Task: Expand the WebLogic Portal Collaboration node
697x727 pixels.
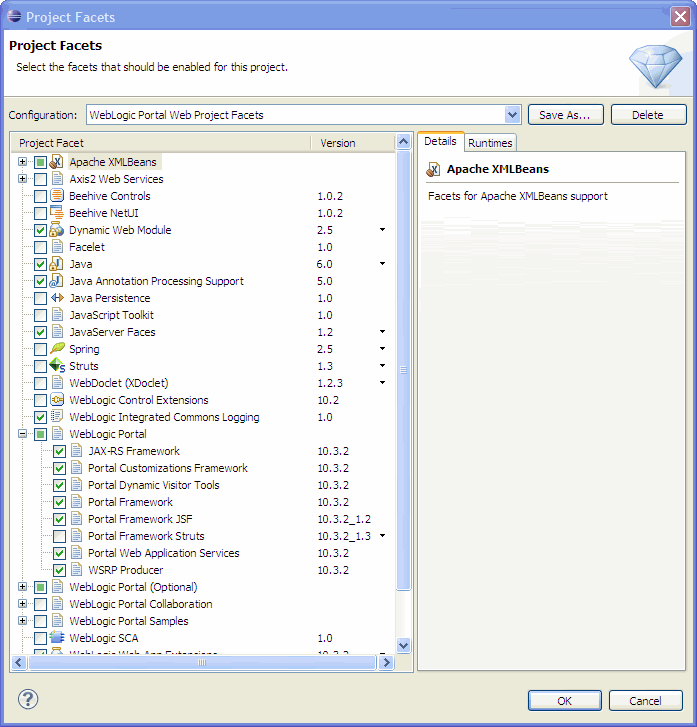Action: click(22, 604)
